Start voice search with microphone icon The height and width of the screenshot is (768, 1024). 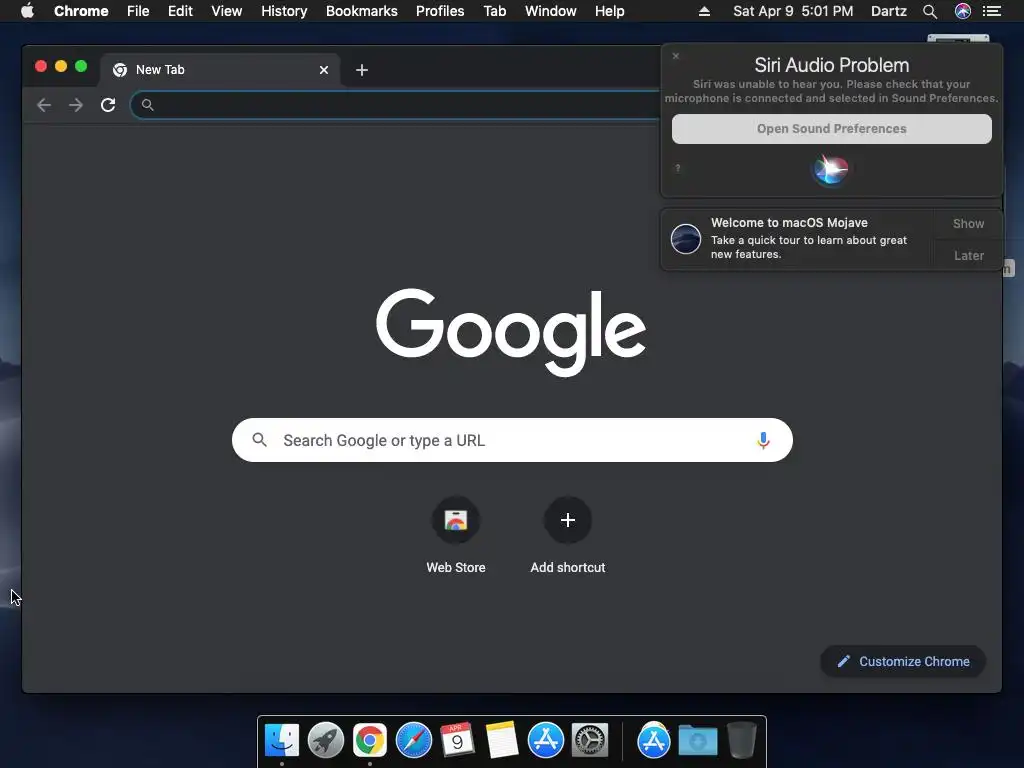pyautogui.click(x=763, y=440)
